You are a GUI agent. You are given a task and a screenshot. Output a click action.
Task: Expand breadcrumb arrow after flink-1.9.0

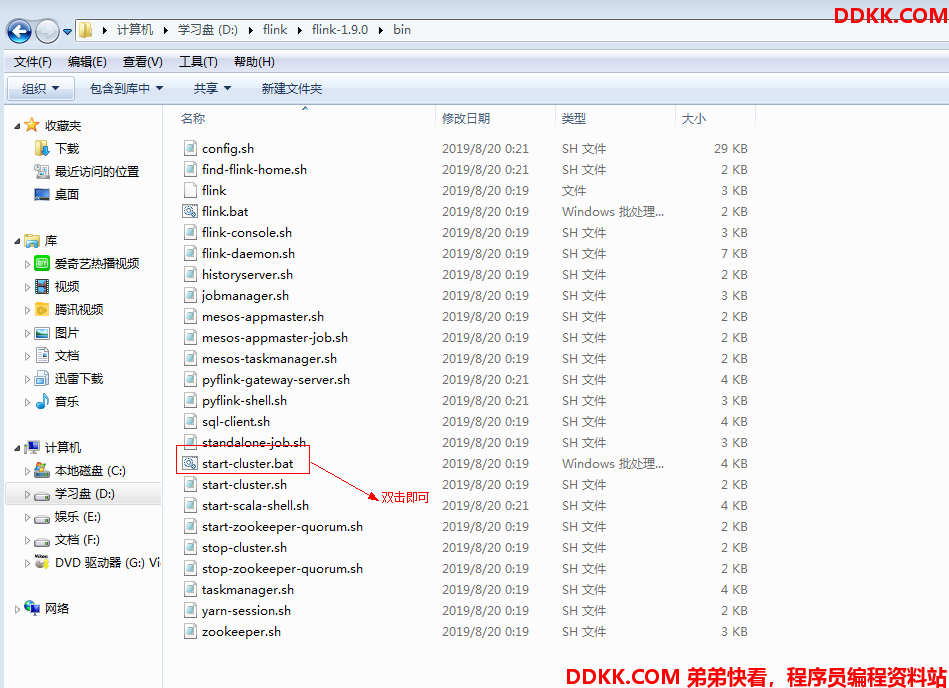click(x=381, y=30)
